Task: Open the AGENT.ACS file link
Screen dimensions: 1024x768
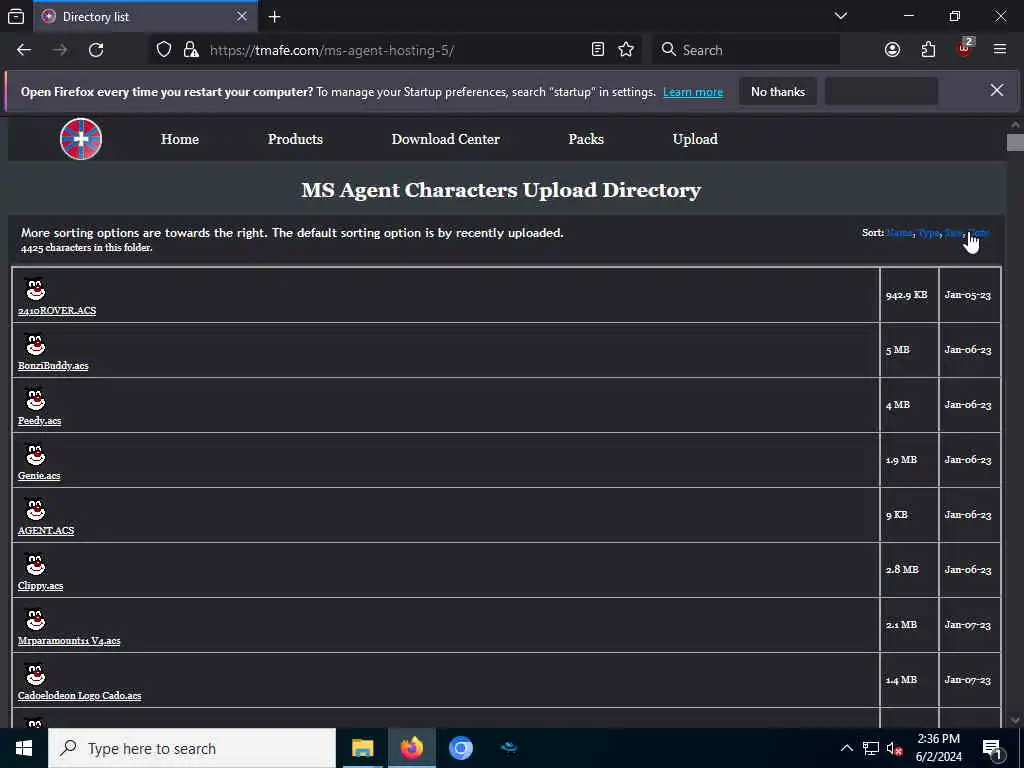Action: point(46,530)
